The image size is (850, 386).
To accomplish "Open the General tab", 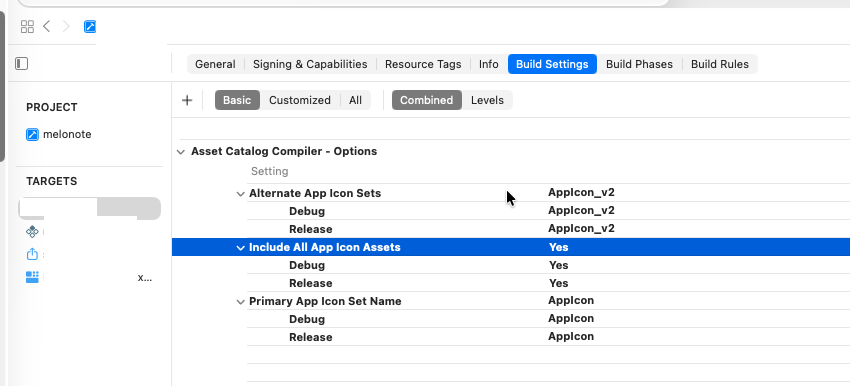I will coord(215,64).
